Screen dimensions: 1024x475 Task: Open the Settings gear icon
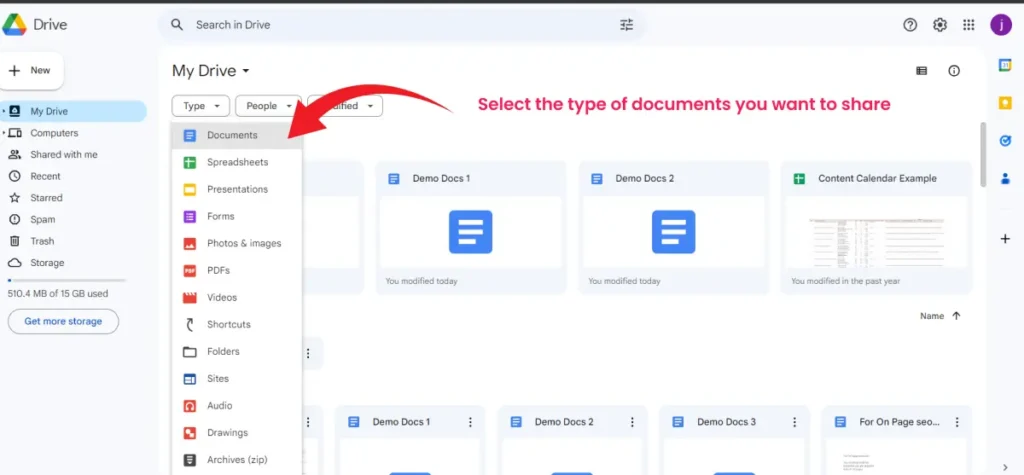pyautogui.click(x=940, y=25)
